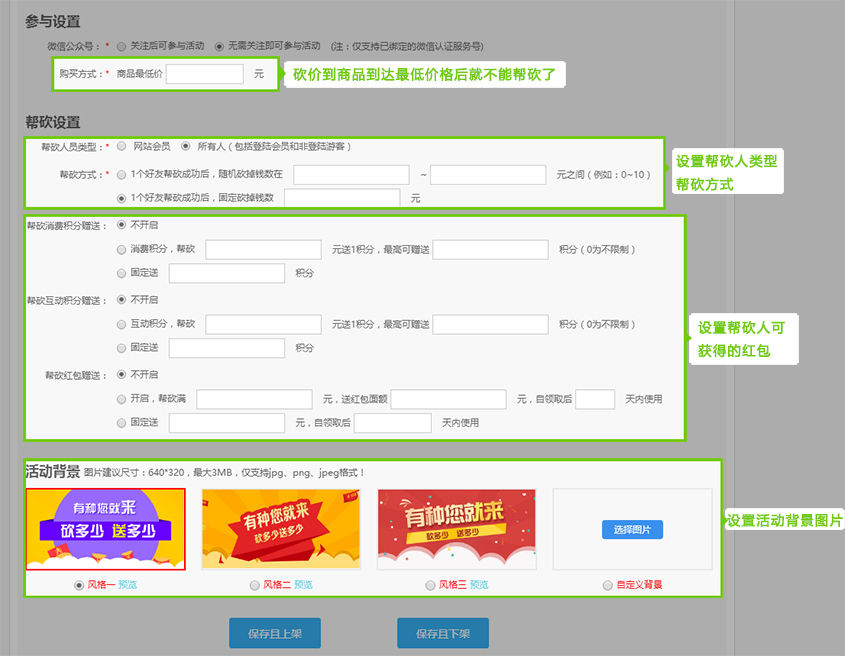This screenshot has width=845, height=656.
Task: Click the 送红包面额 amount input field
Action: point(449,399)
